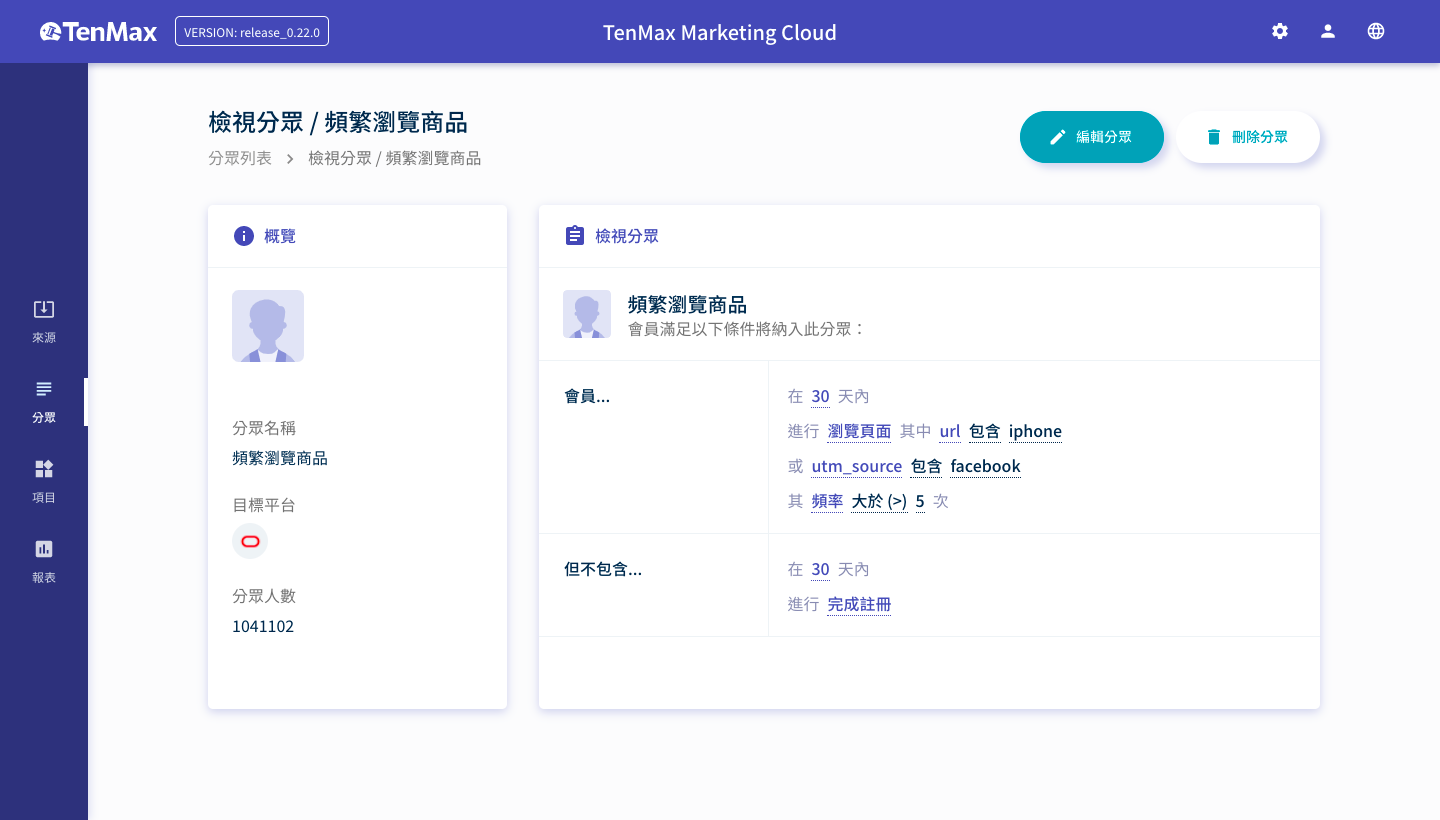Click the utm_source attribute value

pyautogui.click(x=857, y=466)
